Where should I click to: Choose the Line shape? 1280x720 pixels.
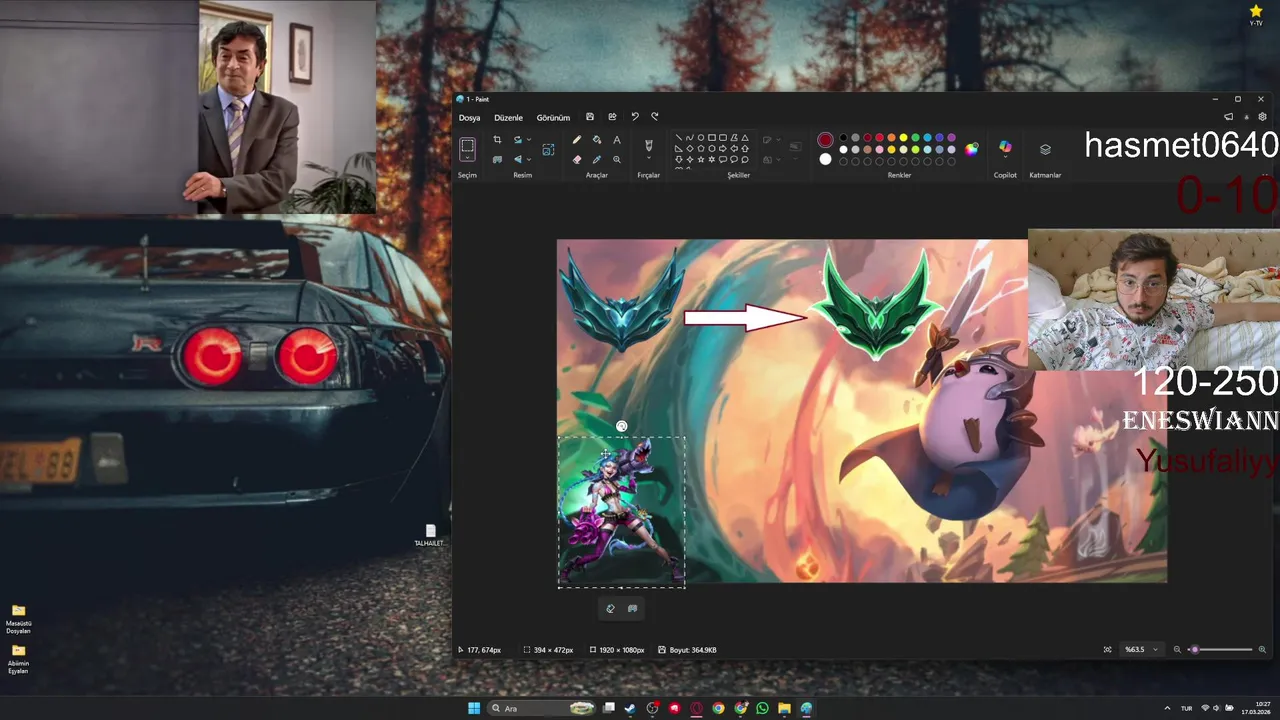pos(679,137)
